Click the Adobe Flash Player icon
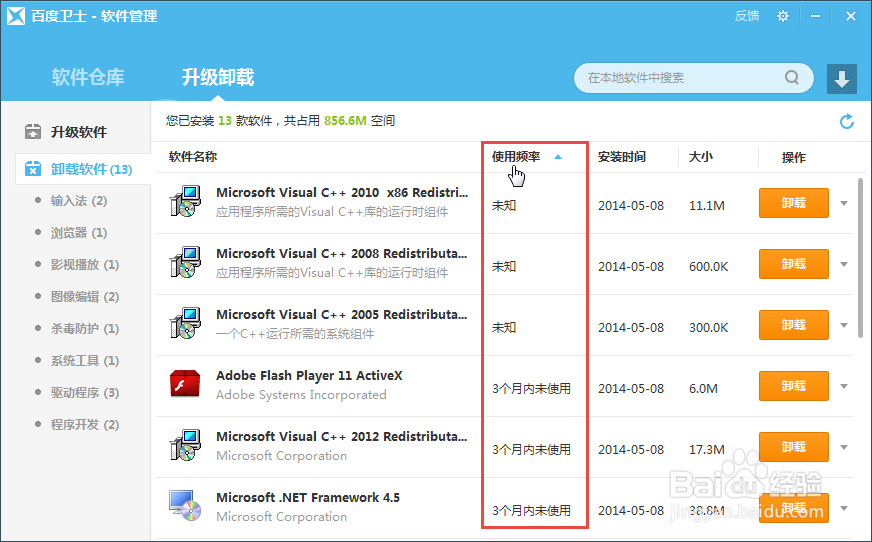Screen dimensions: 872x542 click(x=185, y=384)
